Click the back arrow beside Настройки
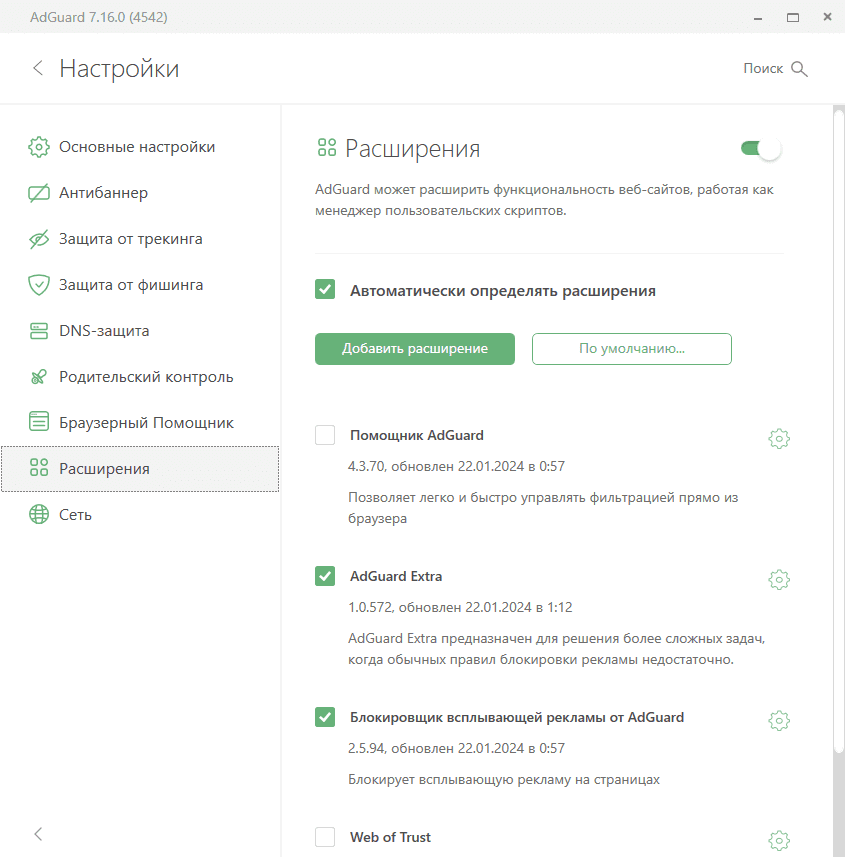 click(x=38, y=68)
